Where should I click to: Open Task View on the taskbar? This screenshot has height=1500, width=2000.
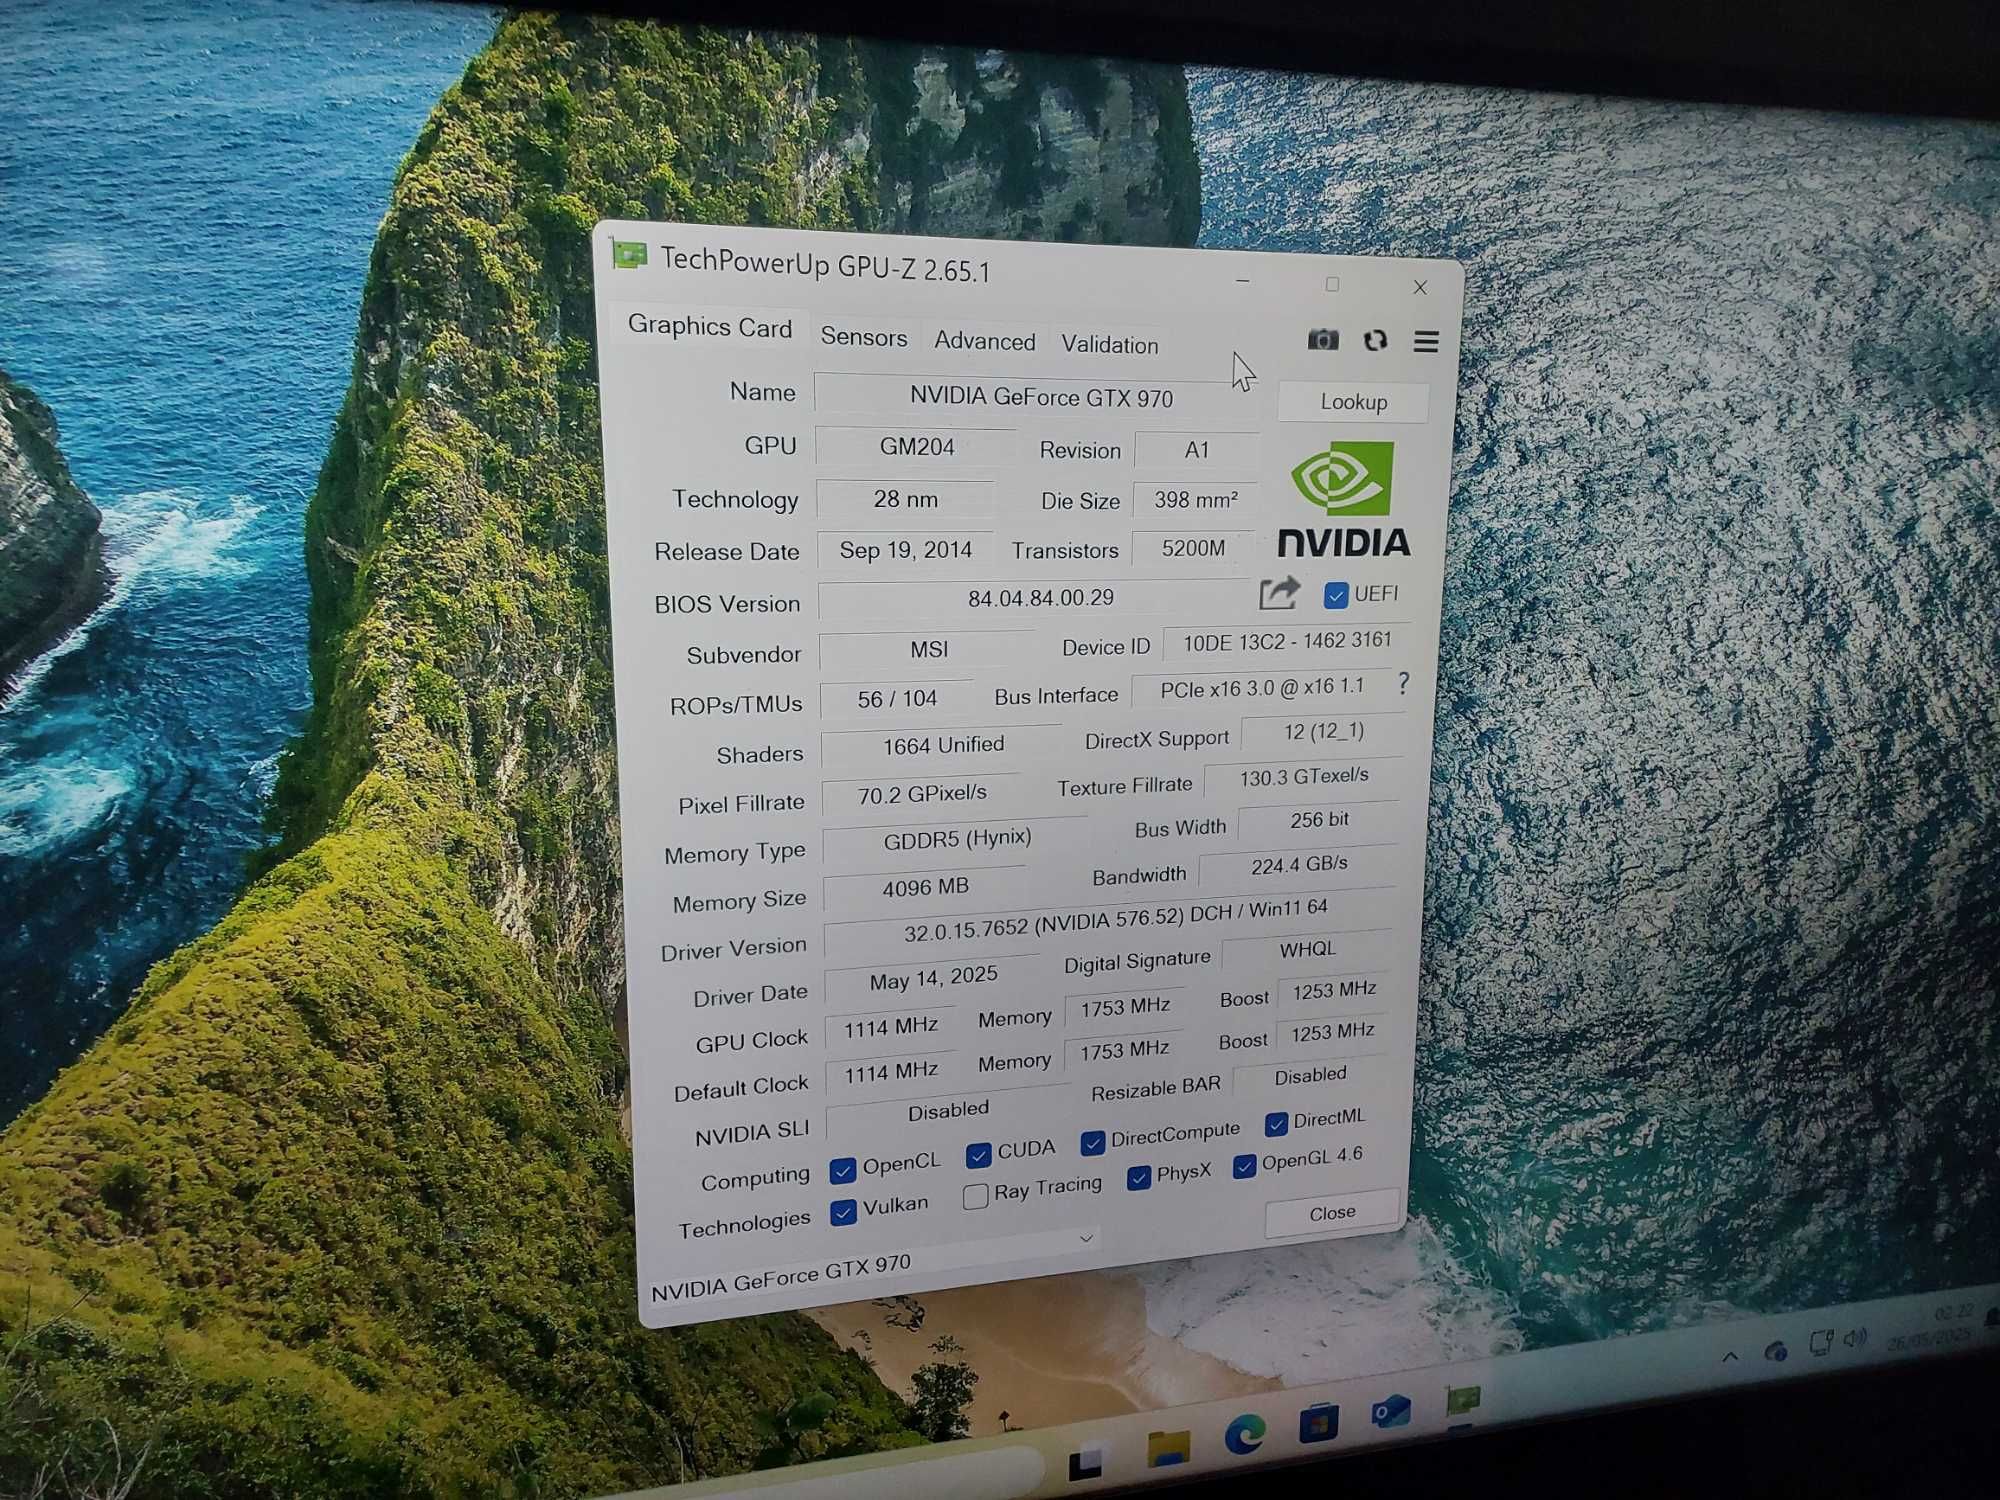pos(1086,1462)
